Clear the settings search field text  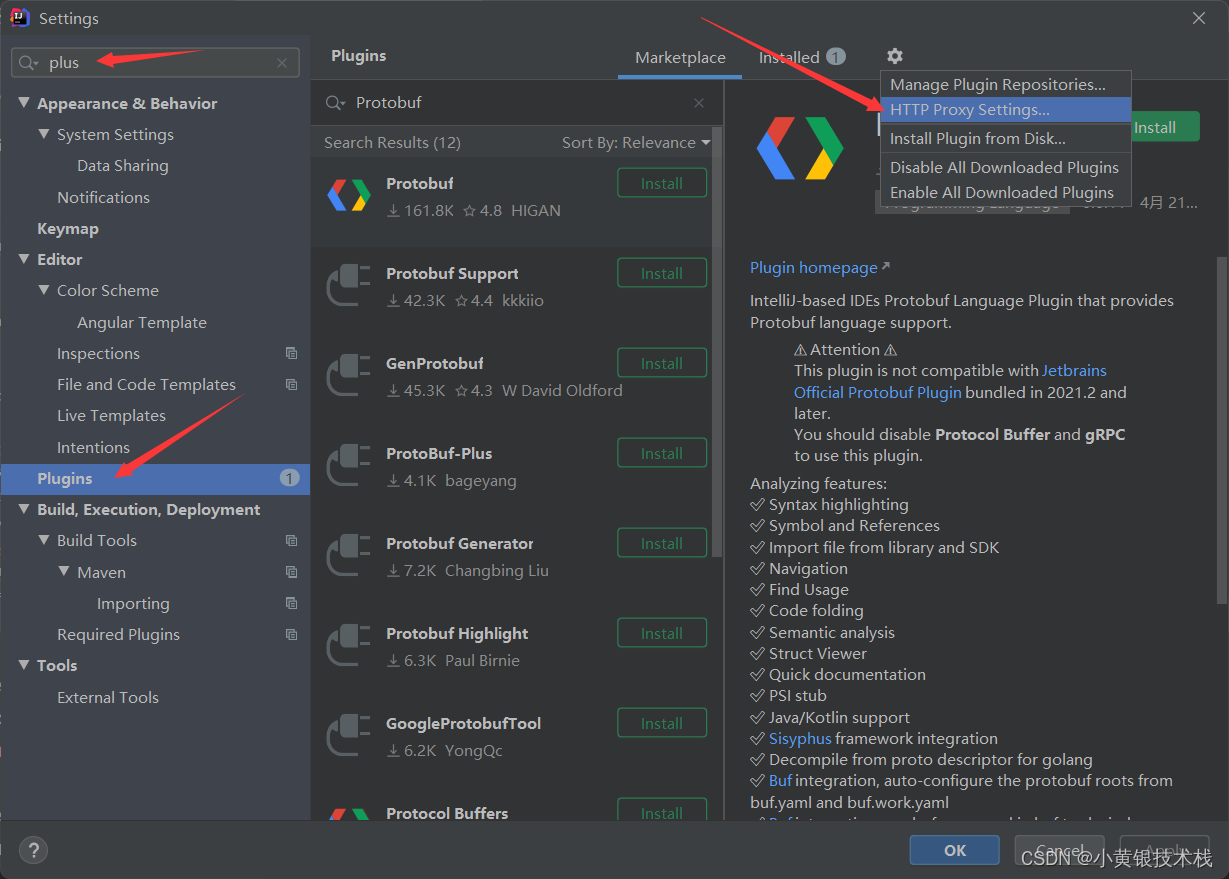tap(282, 63)
